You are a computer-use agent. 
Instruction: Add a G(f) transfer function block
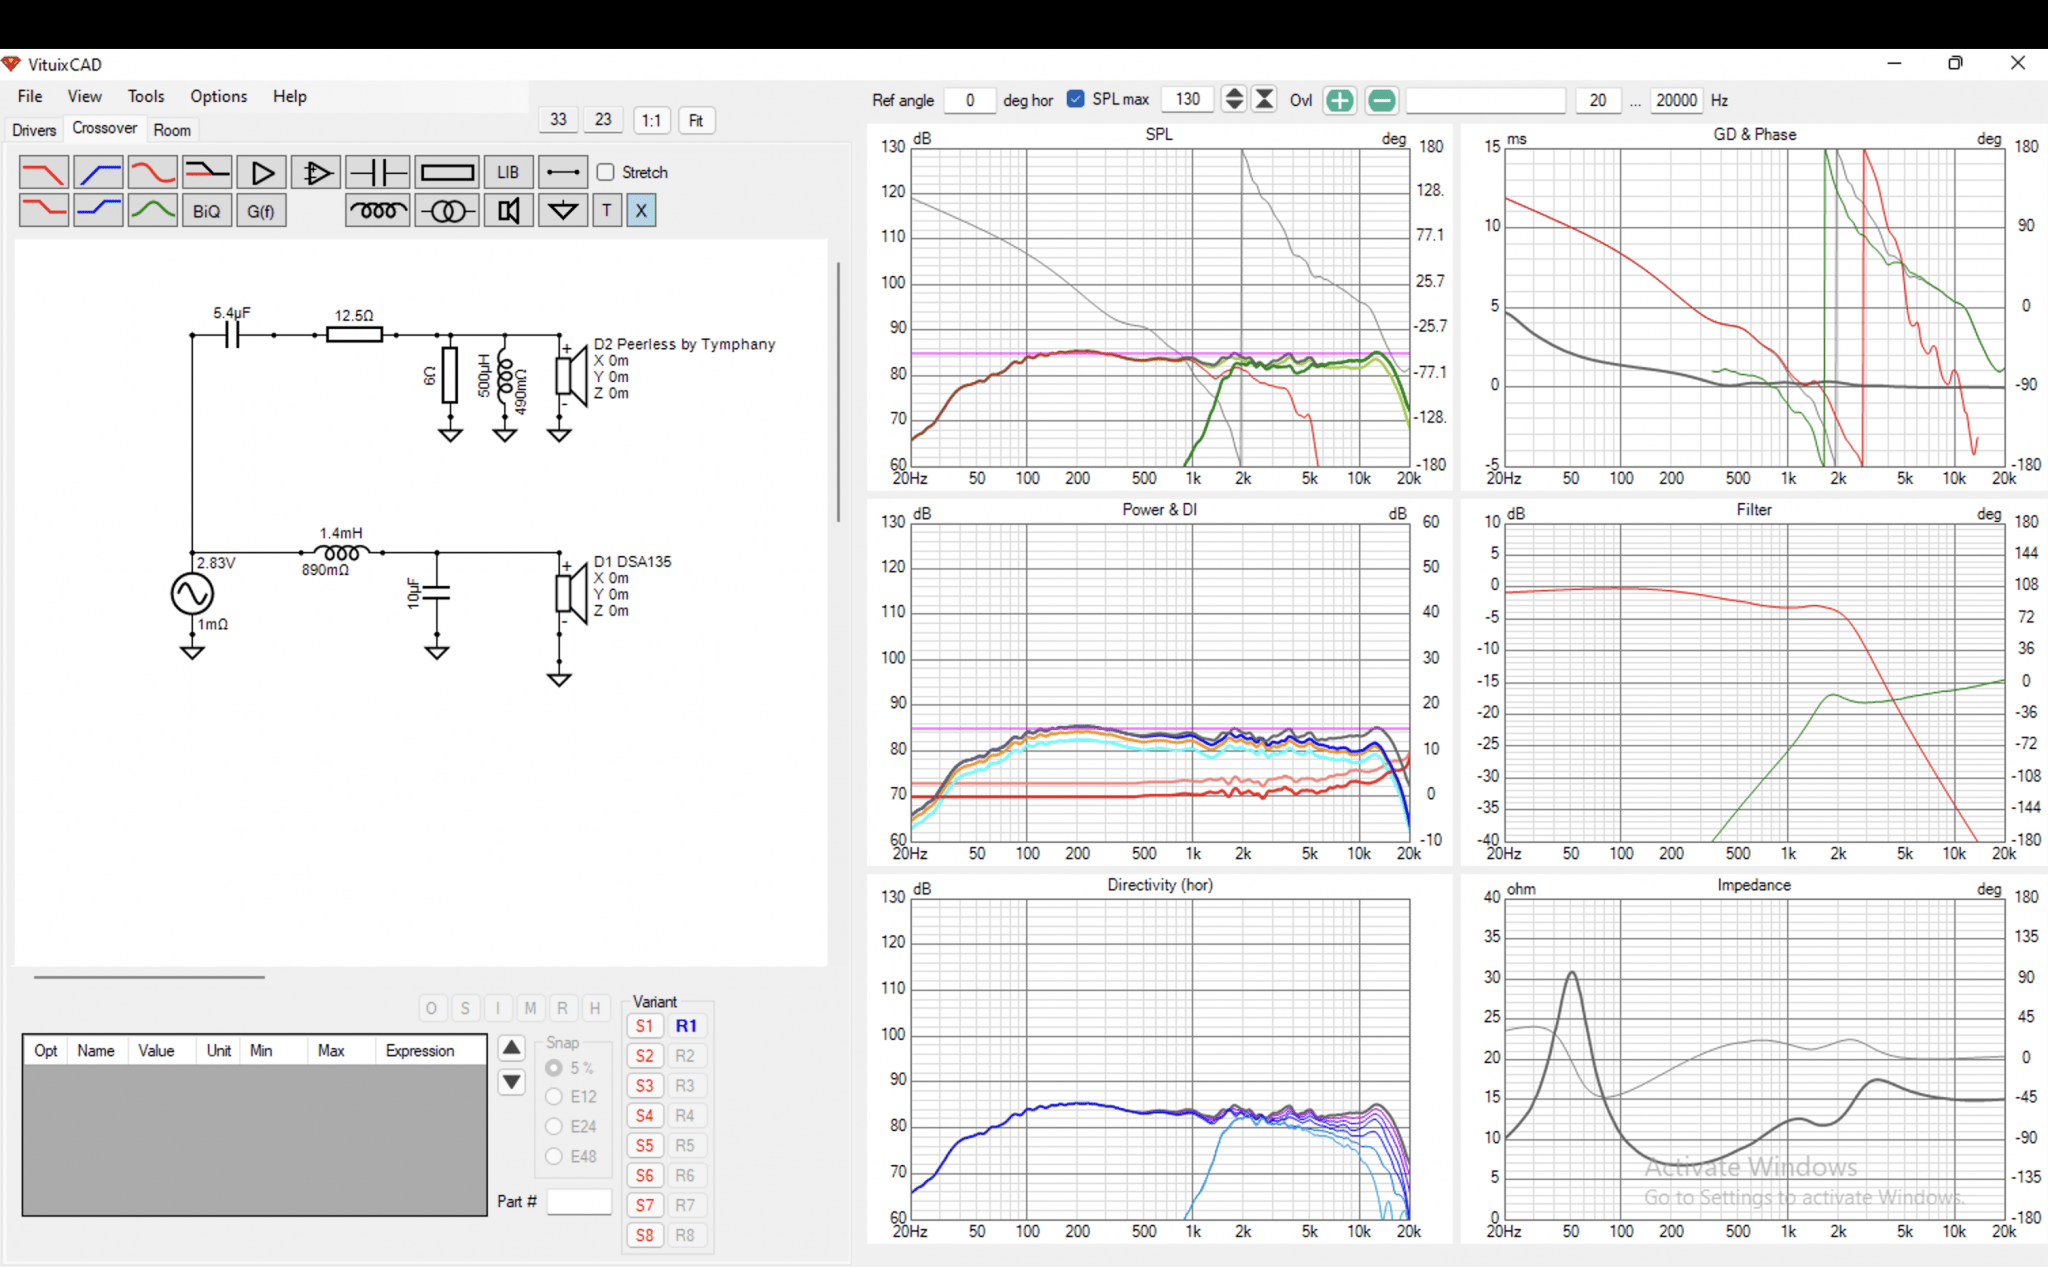click(x=261, y=211)
